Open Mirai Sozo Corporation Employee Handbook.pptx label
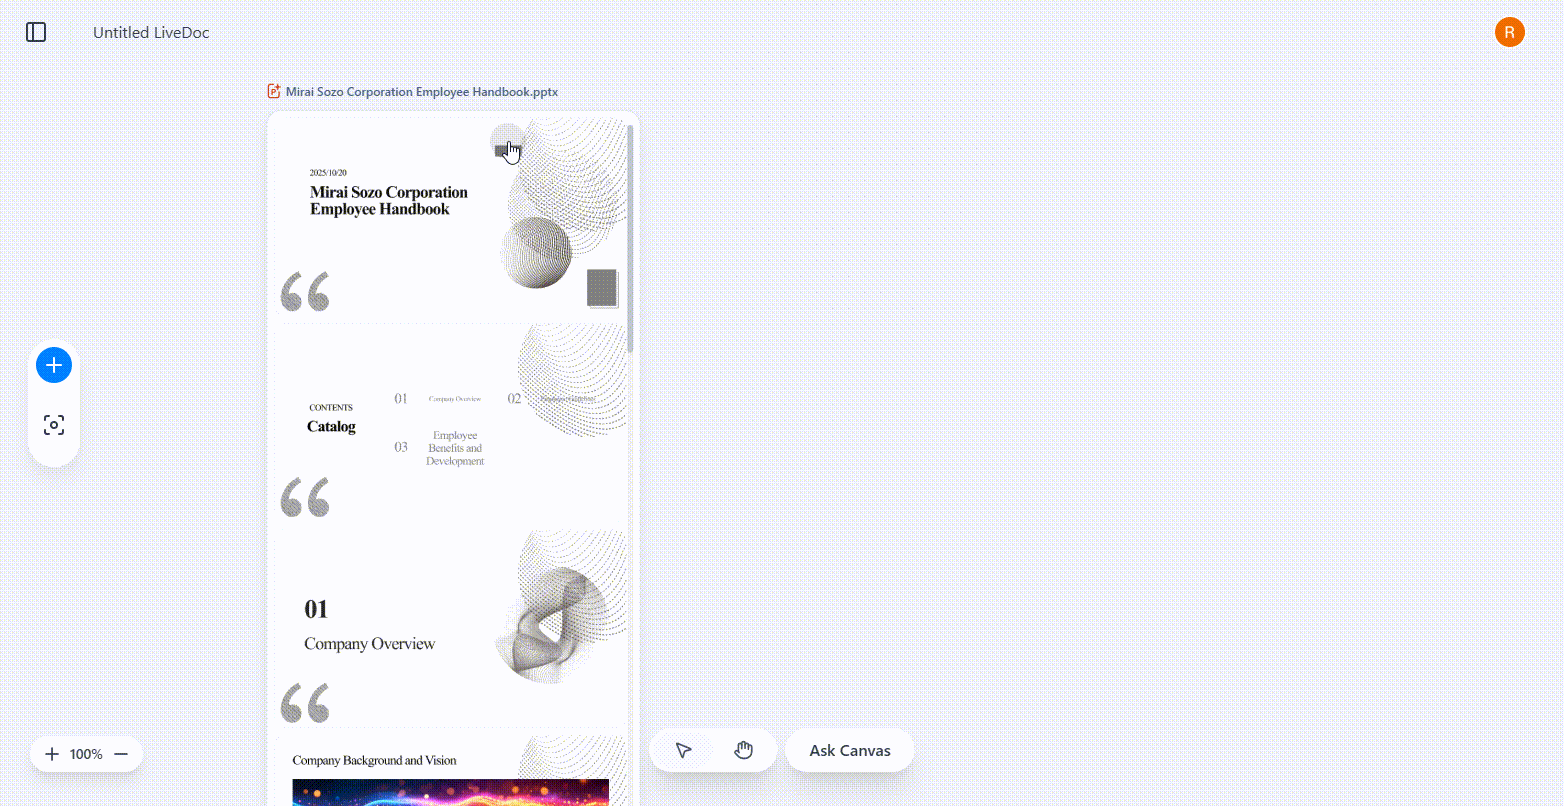The width and height of the screenshot is (1564, 806). pos(422,91)
